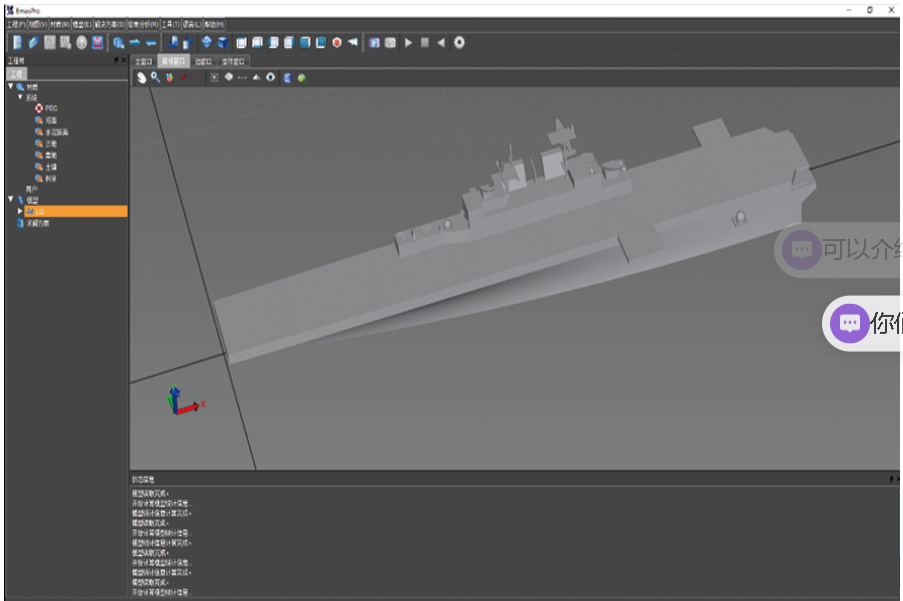The height and width of the screenshot is (601, 903).
Task: Click the blue left-arrow toolbar icon
Action: point(151,43)
